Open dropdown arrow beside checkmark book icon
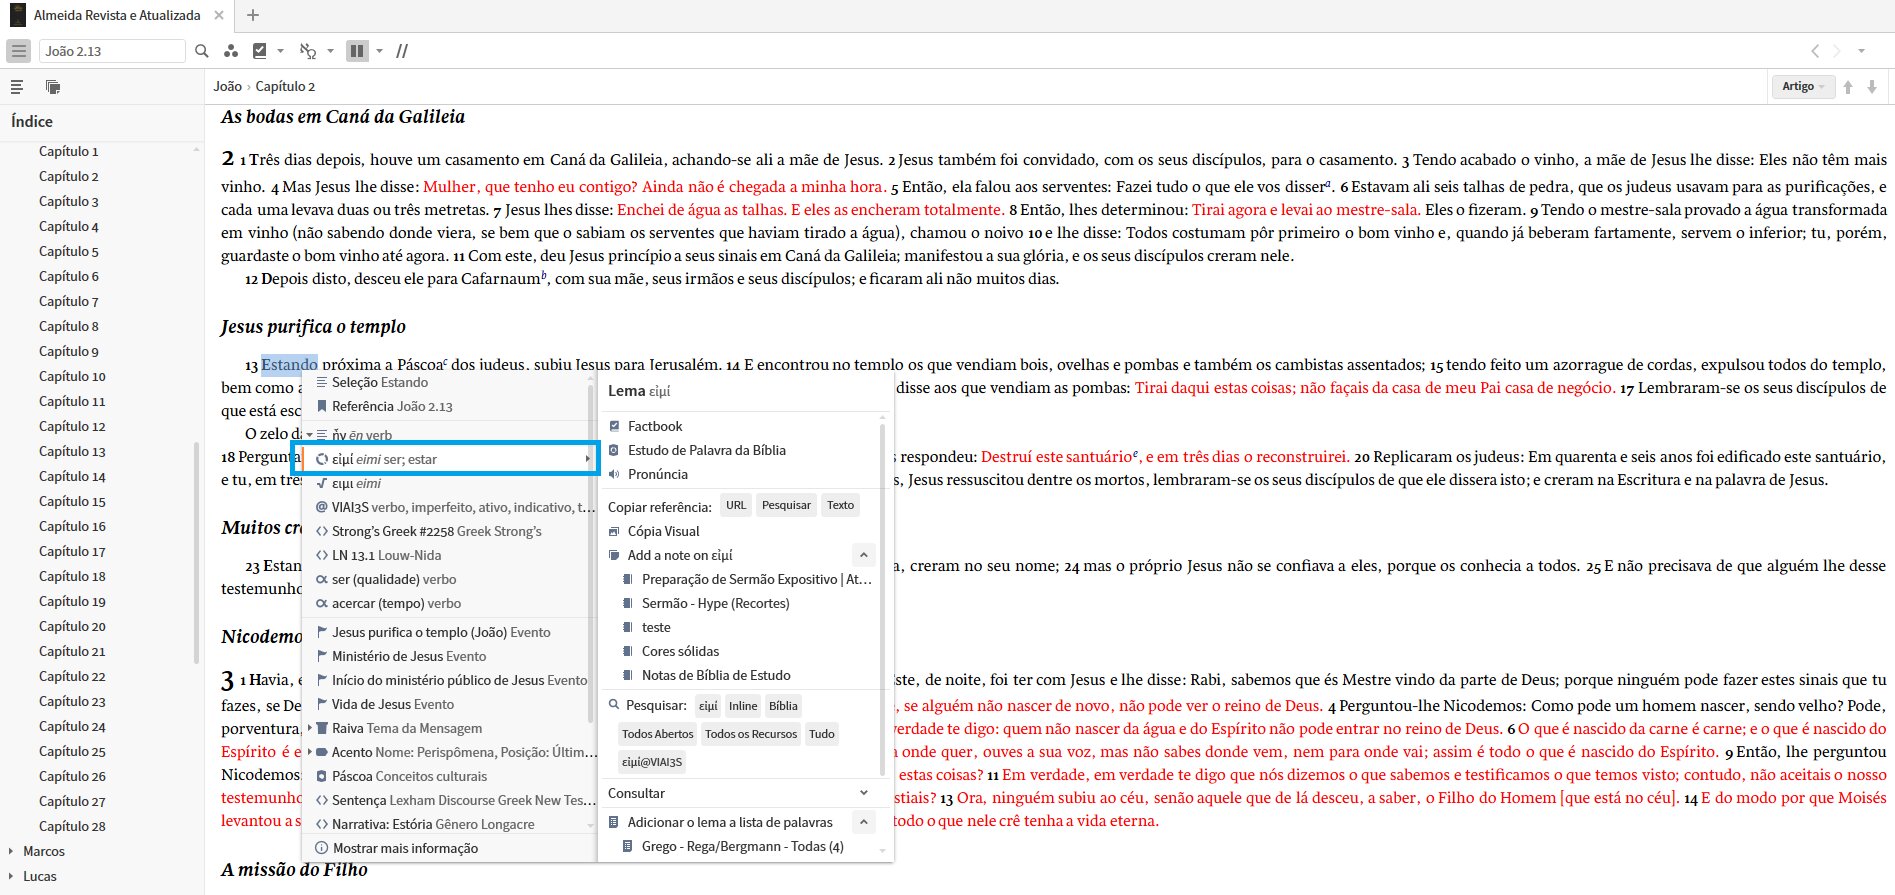 point(281,51)
